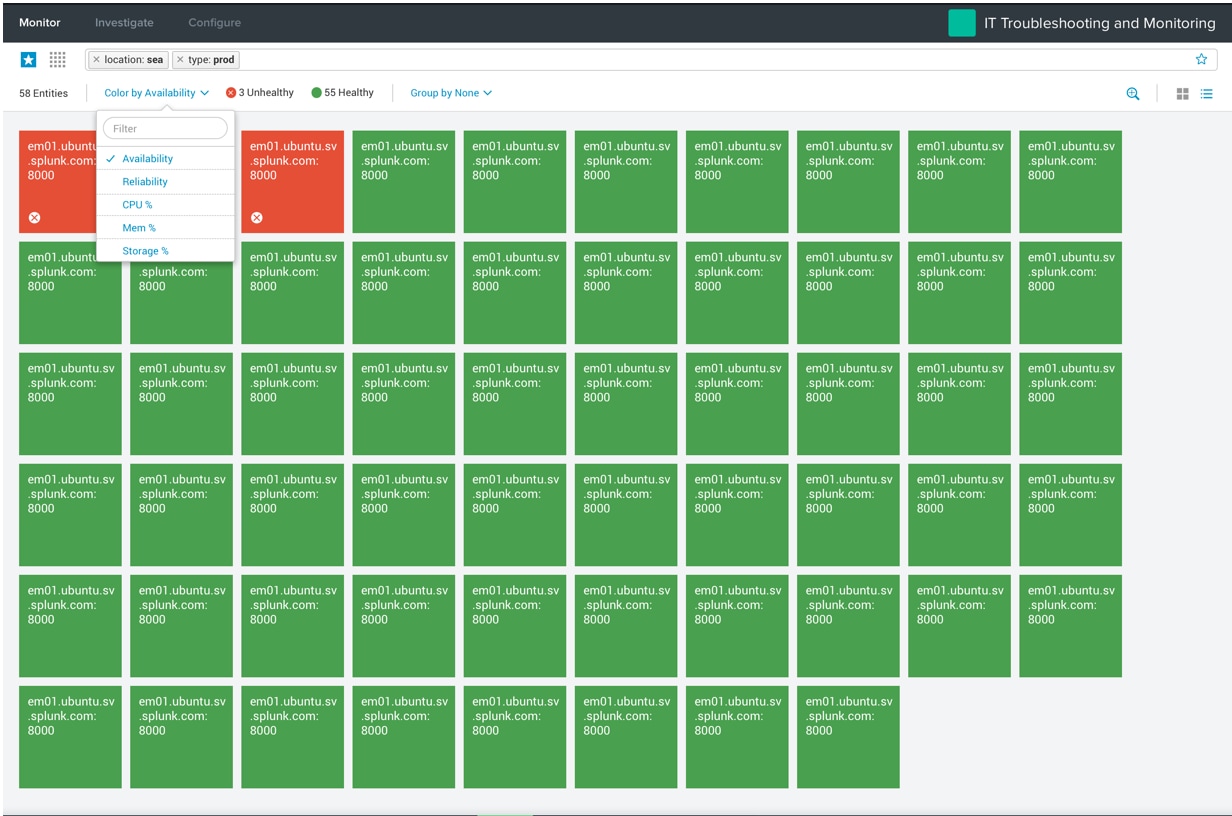
Task: Click the teal app logo square
Action: coord(962,23)
